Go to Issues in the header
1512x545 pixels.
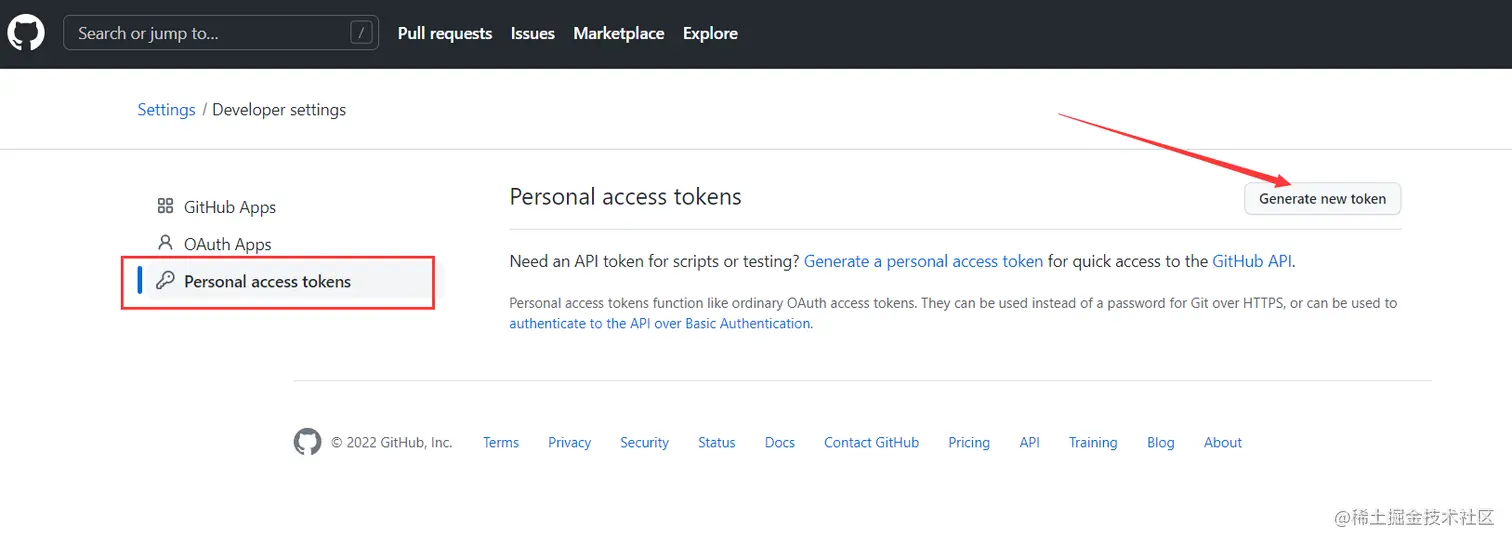coord(532,33)
